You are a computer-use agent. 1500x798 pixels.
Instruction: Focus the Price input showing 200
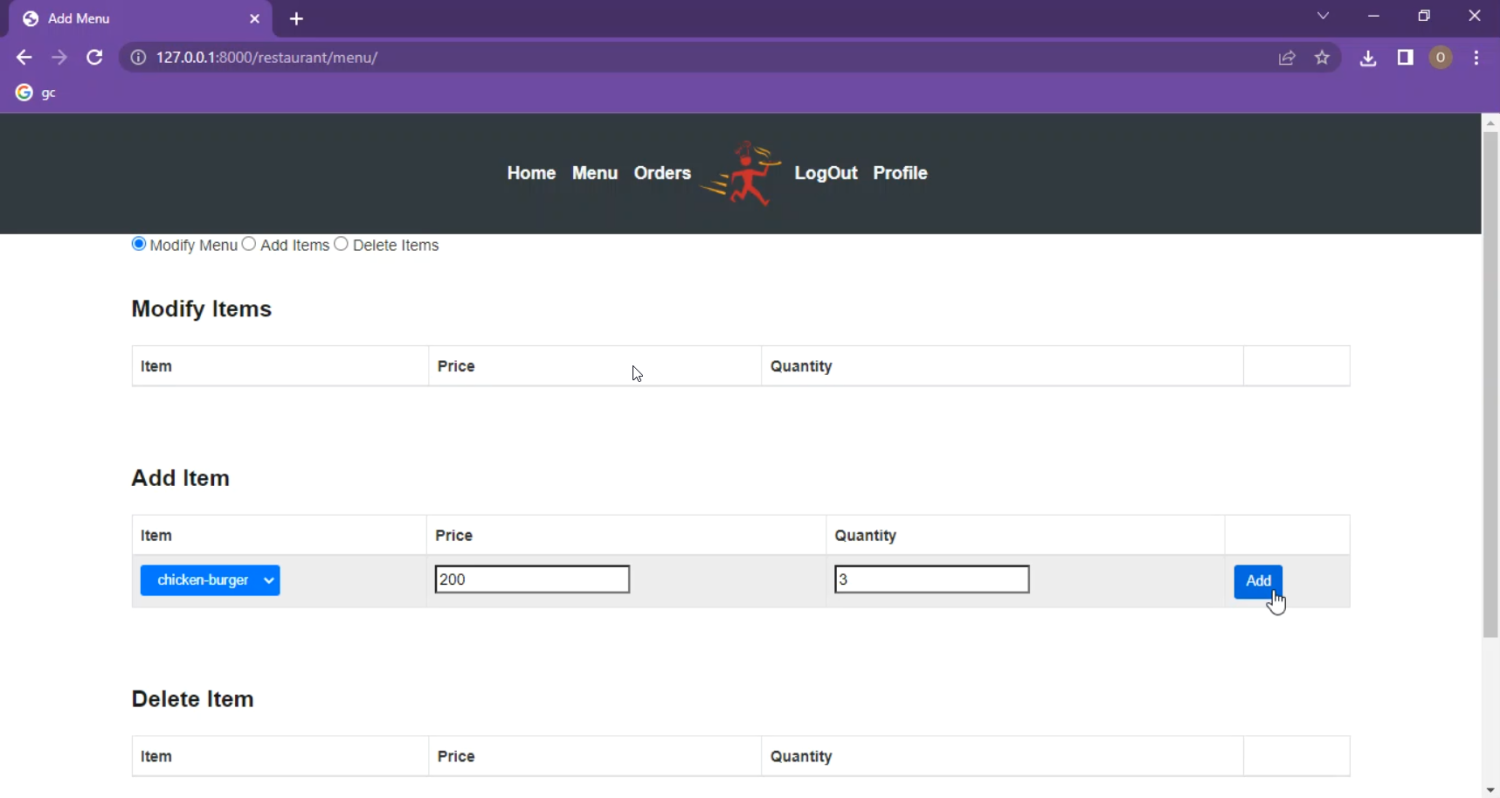tap(532, 579)
